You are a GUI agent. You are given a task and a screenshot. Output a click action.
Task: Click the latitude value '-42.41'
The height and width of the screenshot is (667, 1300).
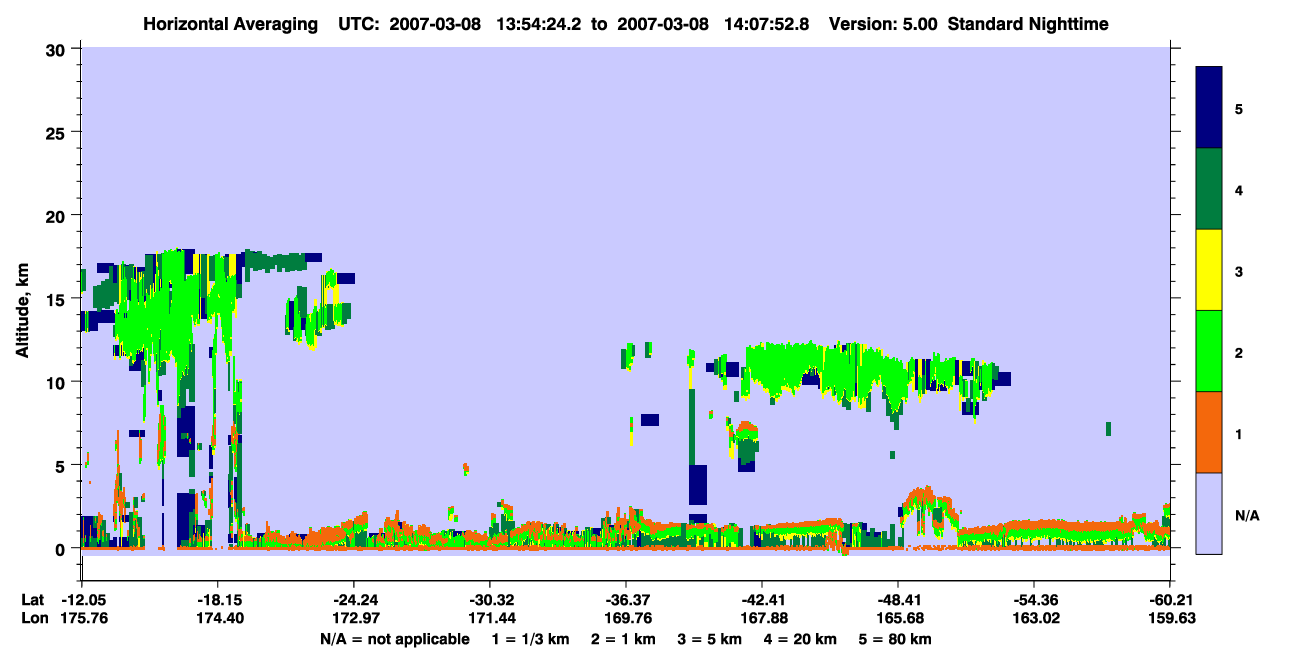[761, 600]
